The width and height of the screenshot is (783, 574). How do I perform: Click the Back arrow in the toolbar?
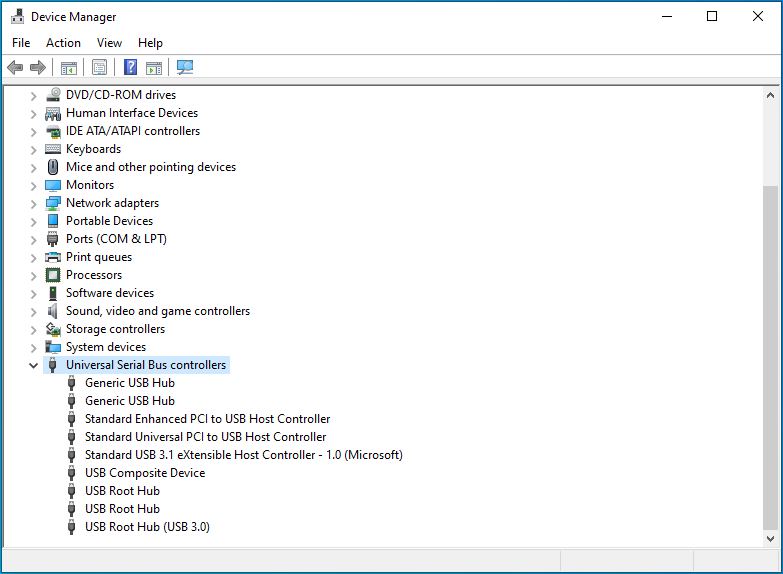[x=15, y=68]
